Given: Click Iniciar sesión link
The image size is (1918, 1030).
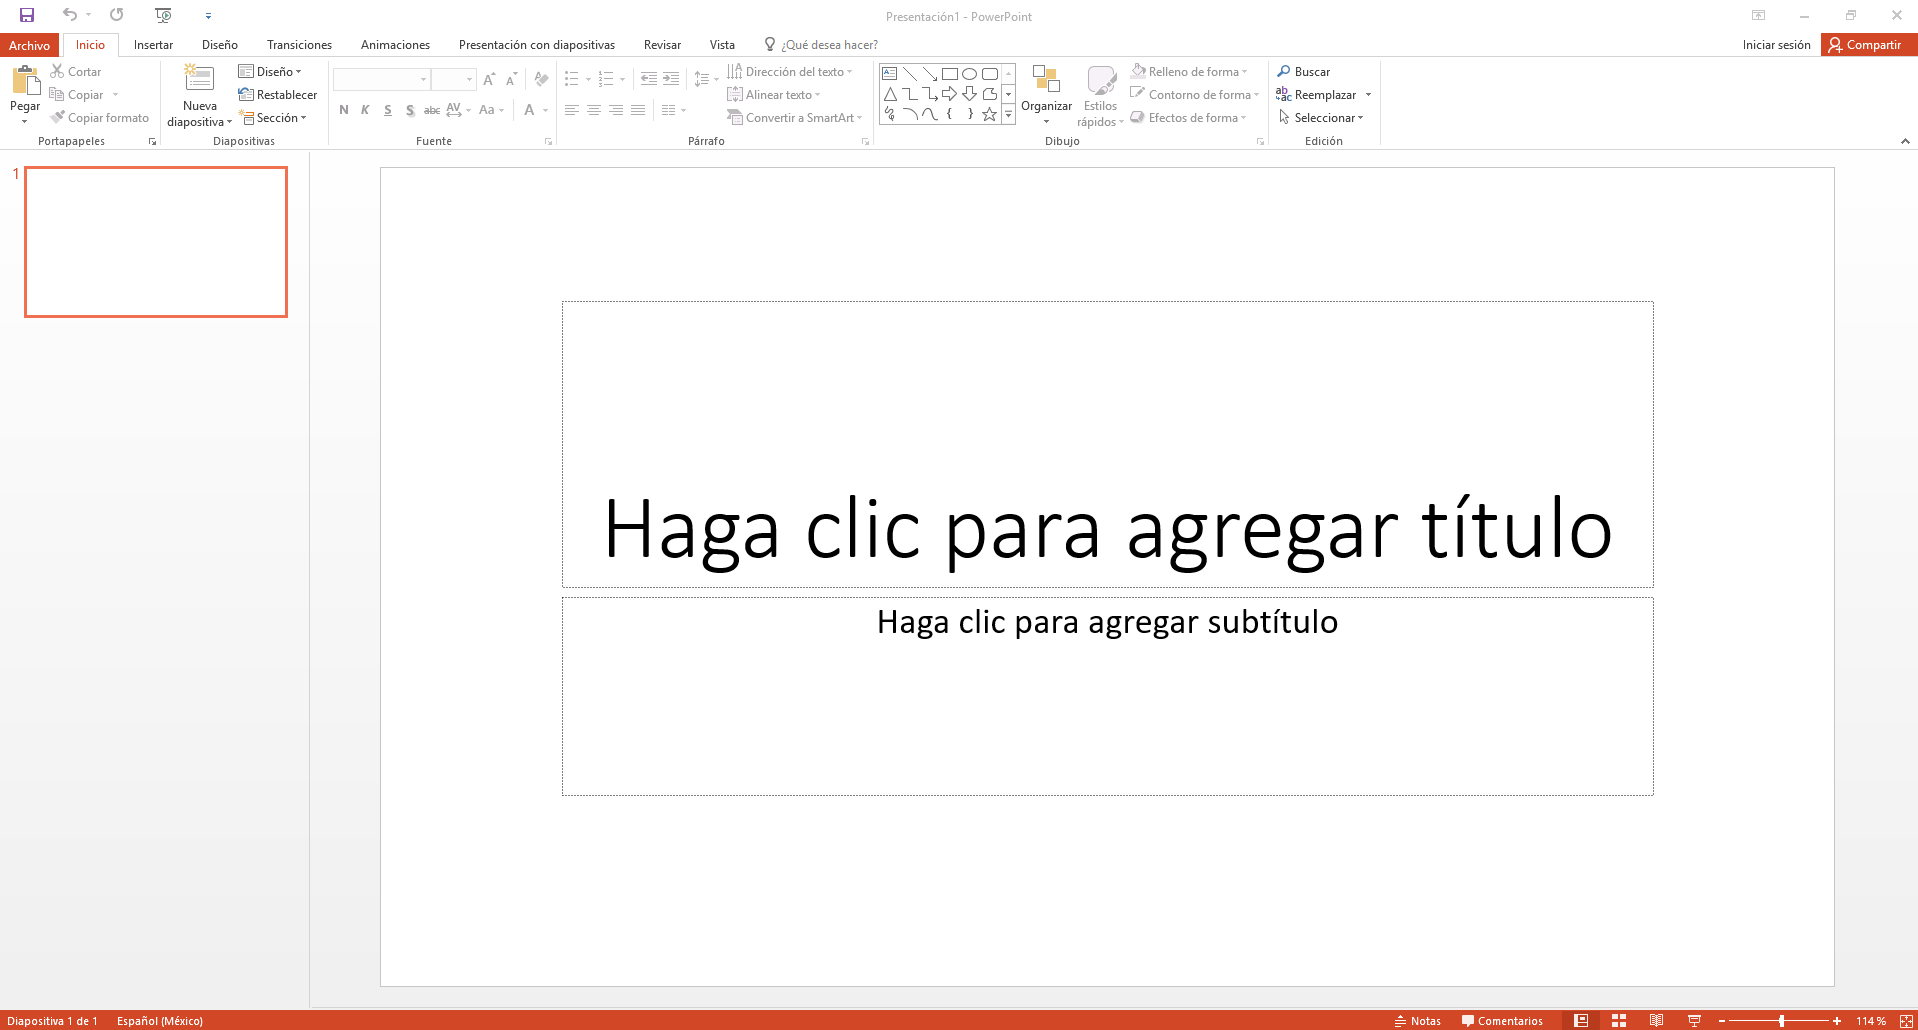Looking at the screenshot, I should coord(1776,45).
